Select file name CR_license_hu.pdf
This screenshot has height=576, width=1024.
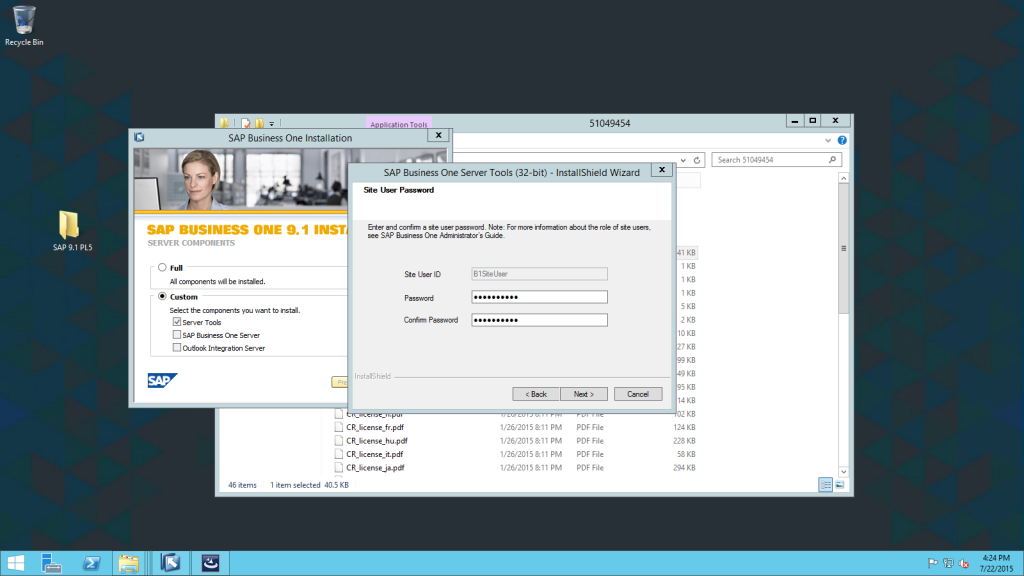(x=377, y=441)
